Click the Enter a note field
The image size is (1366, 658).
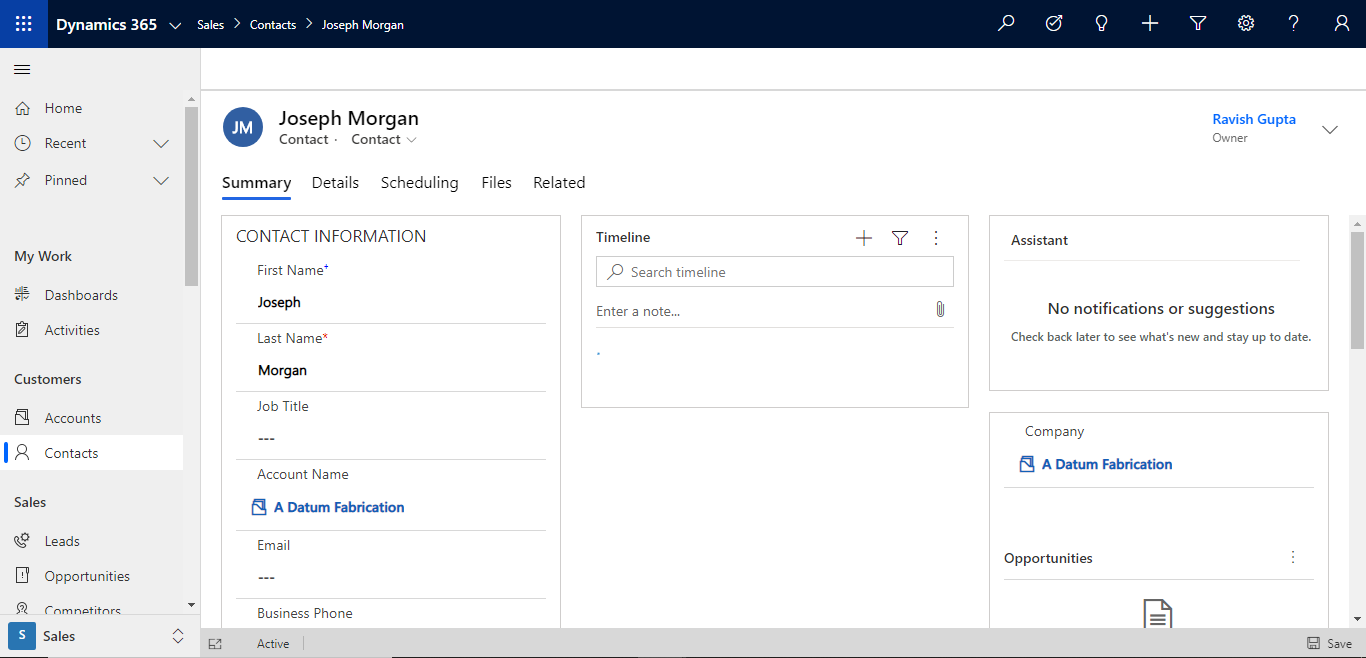click(763, 311)
